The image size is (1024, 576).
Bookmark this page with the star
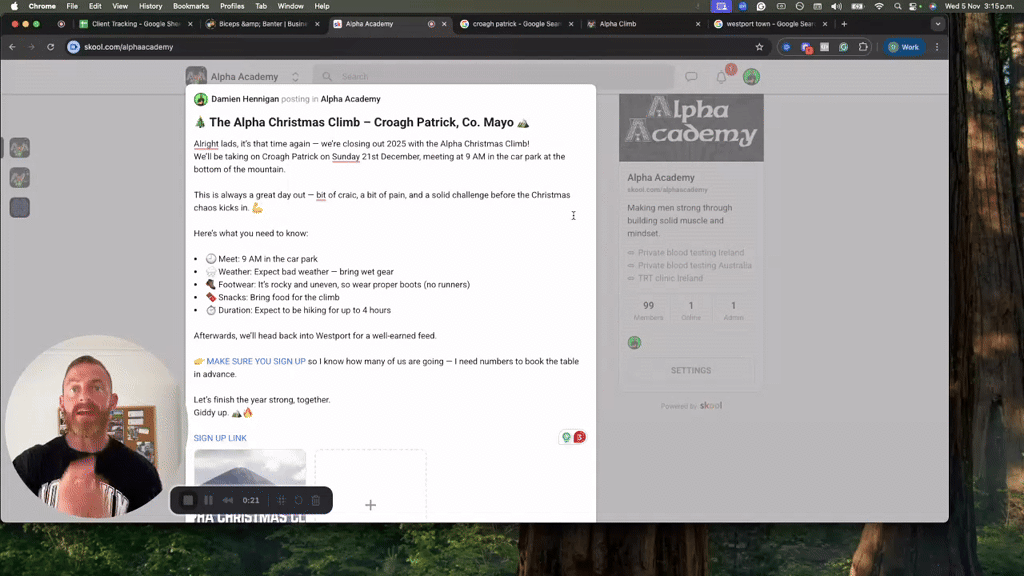[x=759, y=47]
